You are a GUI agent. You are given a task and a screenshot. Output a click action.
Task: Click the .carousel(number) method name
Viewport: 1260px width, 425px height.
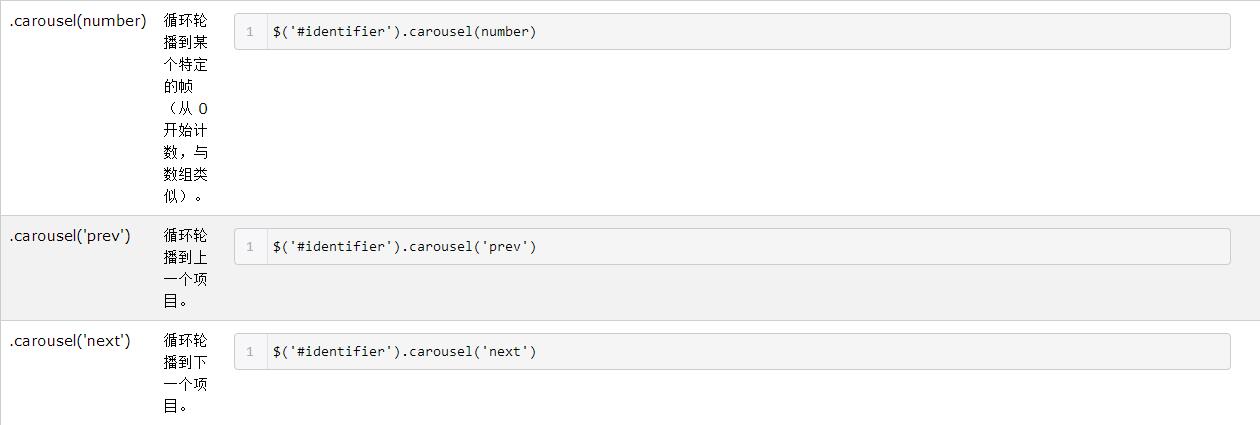point(77,21)
